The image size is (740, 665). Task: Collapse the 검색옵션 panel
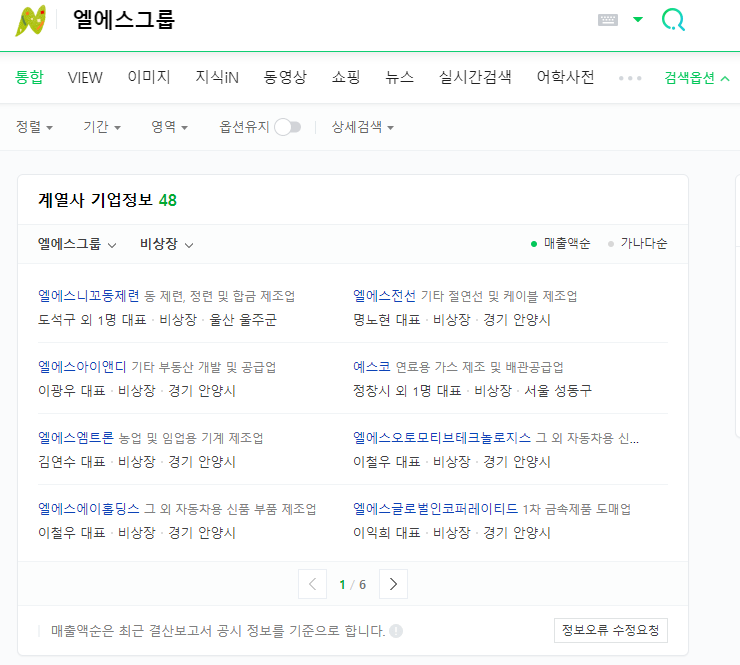click(697, 78)
